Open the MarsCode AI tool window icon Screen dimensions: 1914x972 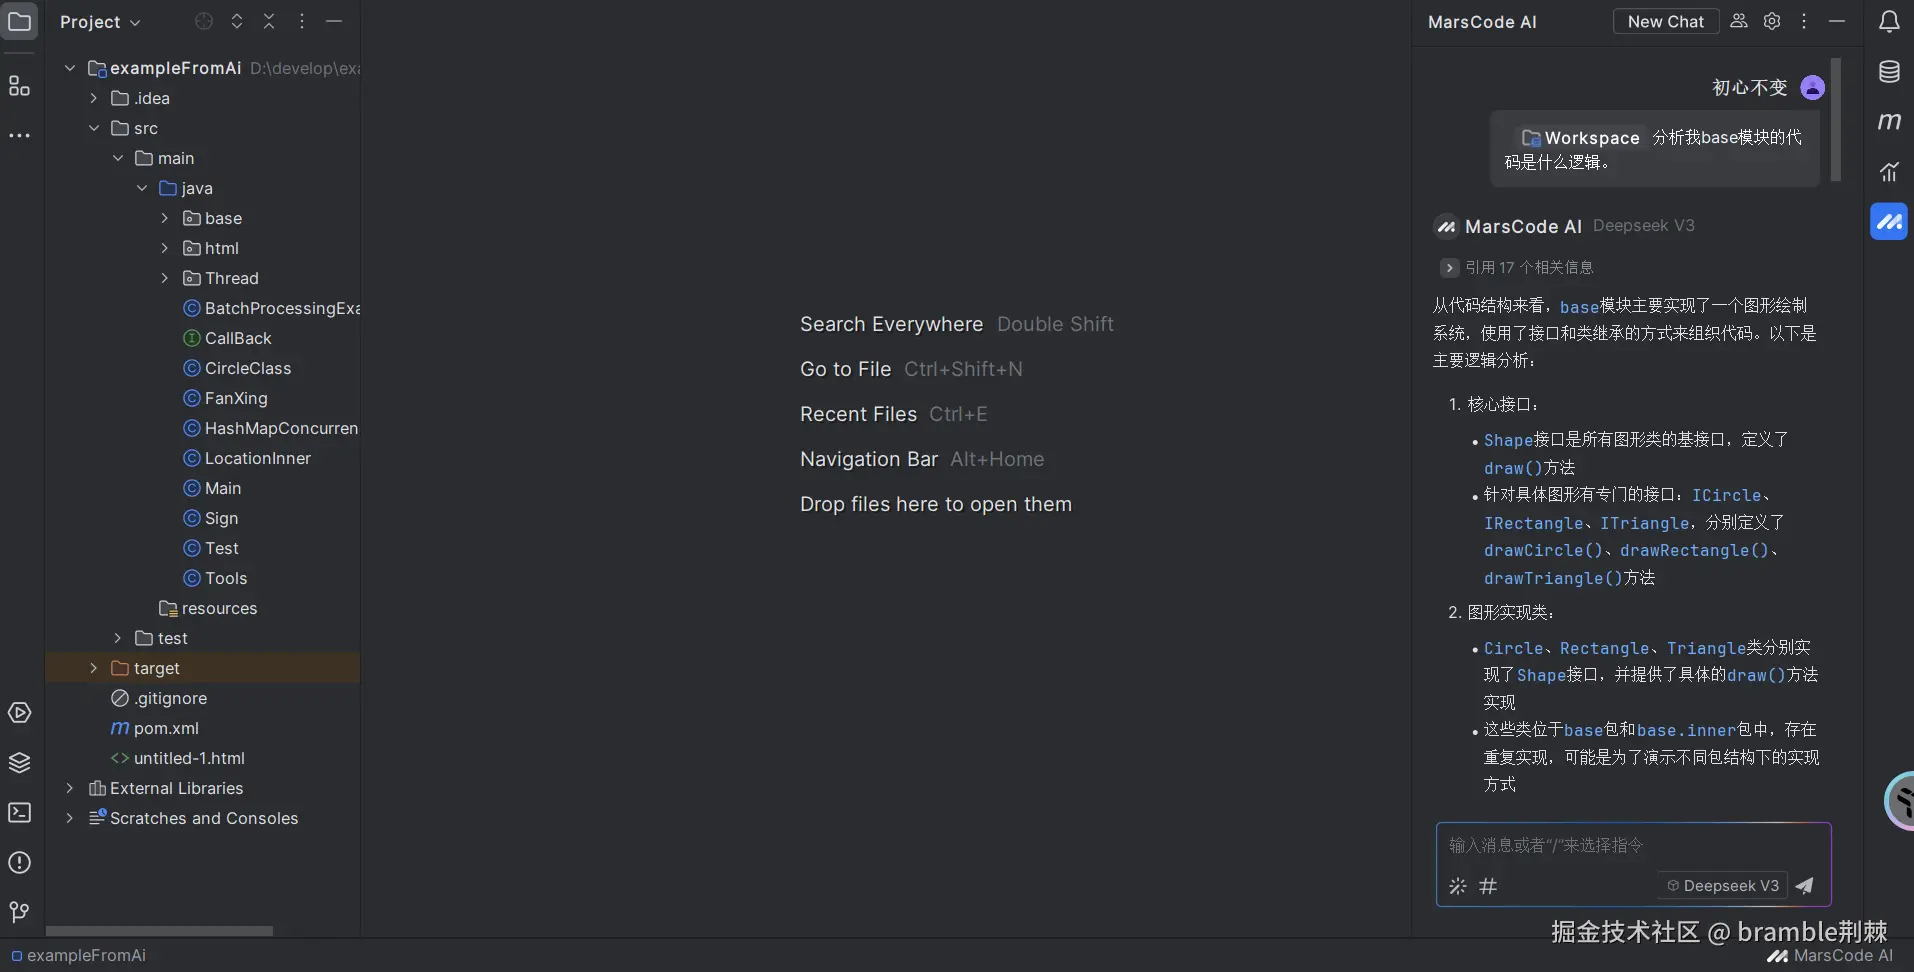[x=1888, y=221]
